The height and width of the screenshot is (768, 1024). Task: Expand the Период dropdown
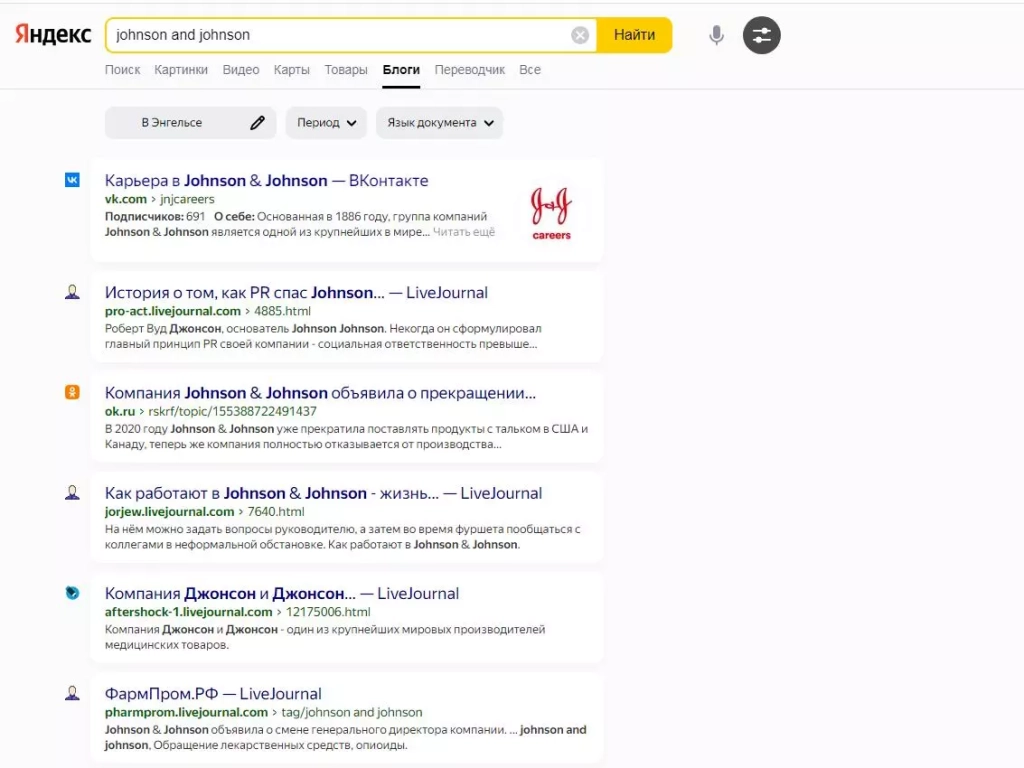pyautogui.click(x=327, y=123)
